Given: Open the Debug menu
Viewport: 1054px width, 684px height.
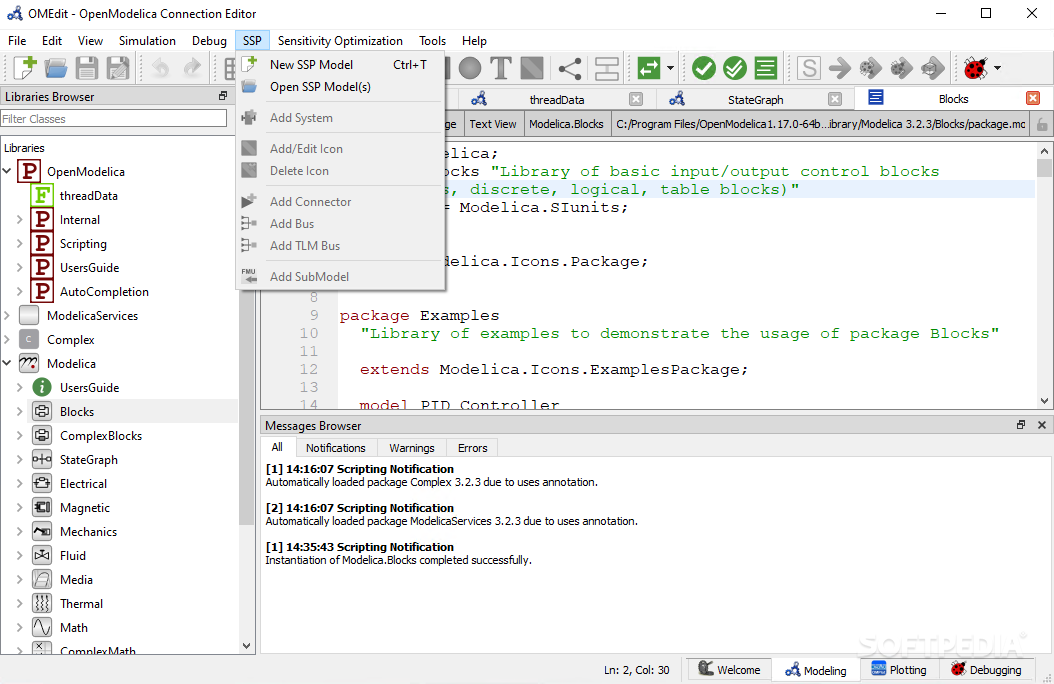Looking at the screenshot, I should 209,41.
